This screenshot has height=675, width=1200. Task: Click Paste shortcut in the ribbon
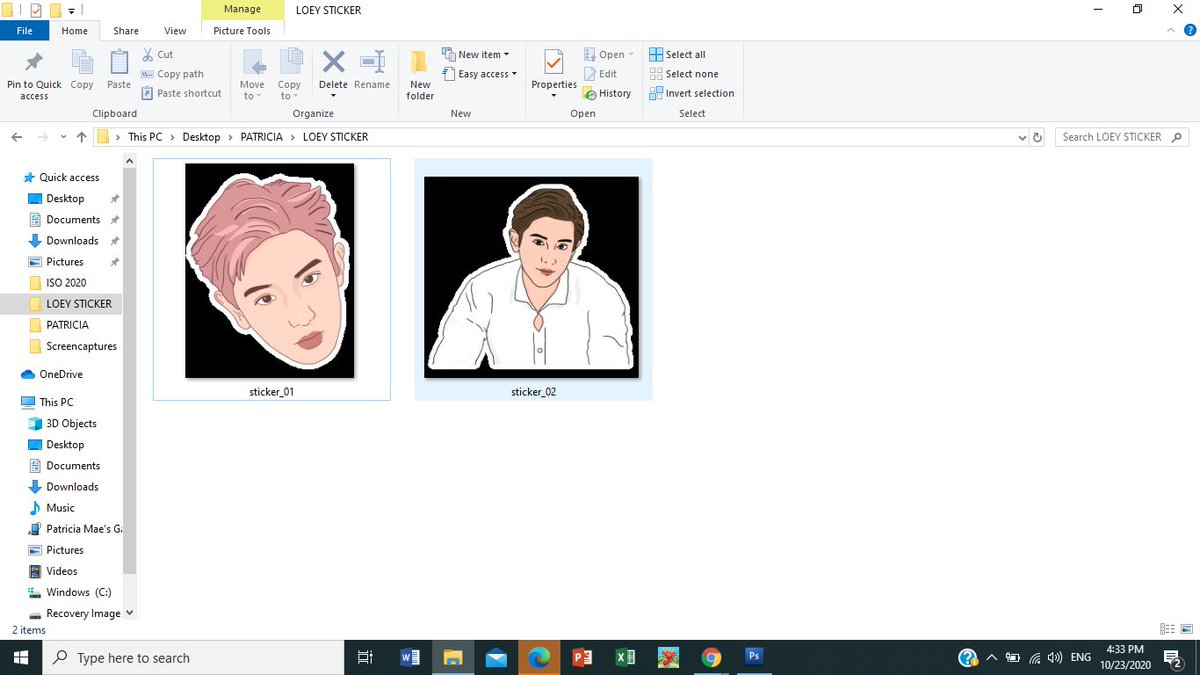point(181,93)
